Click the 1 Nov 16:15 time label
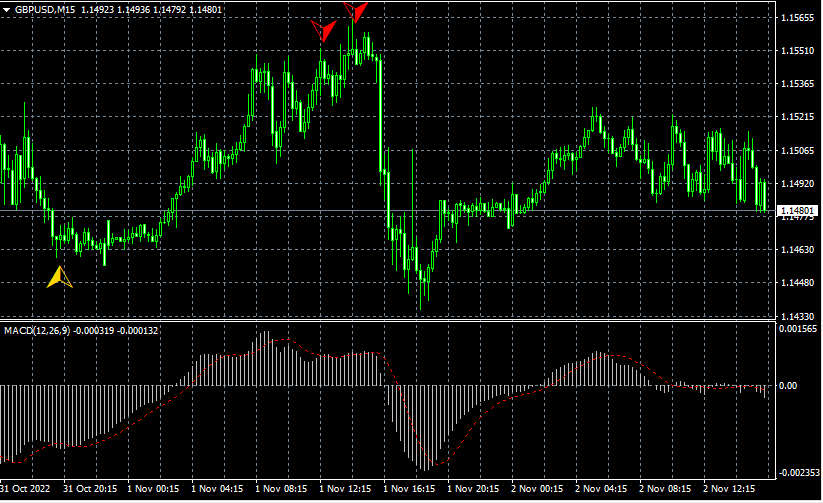 409,489
